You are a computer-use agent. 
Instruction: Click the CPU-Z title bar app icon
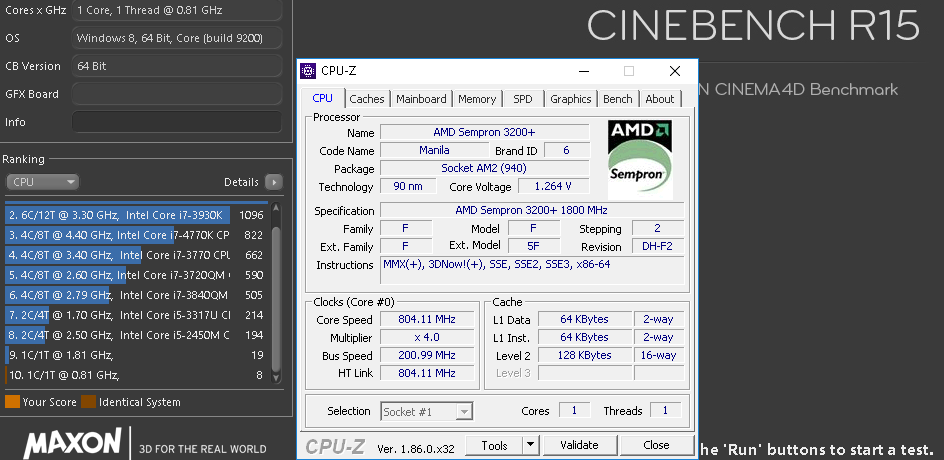pos(310,71)
